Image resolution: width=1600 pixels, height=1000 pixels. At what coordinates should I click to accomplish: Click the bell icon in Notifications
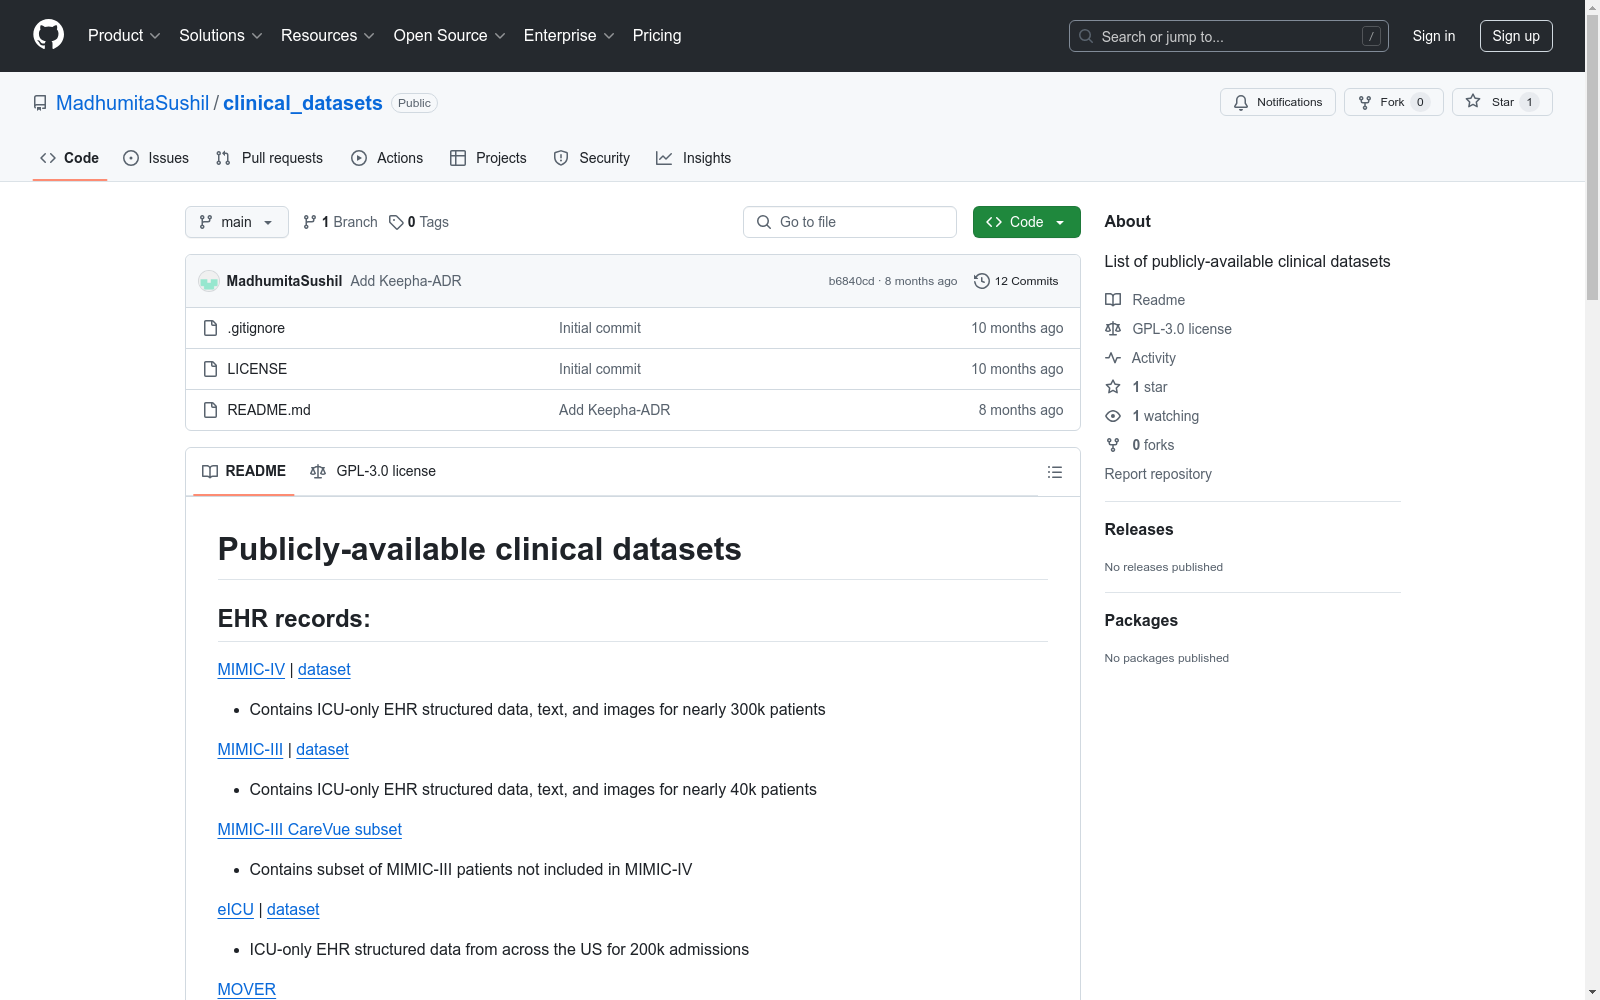[x=1241, y=102]
